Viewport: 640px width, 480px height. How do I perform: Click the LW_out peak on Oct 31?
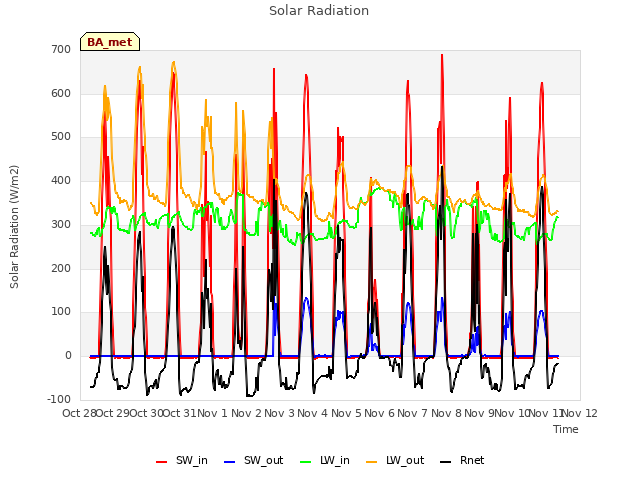(x=174, y=62)
